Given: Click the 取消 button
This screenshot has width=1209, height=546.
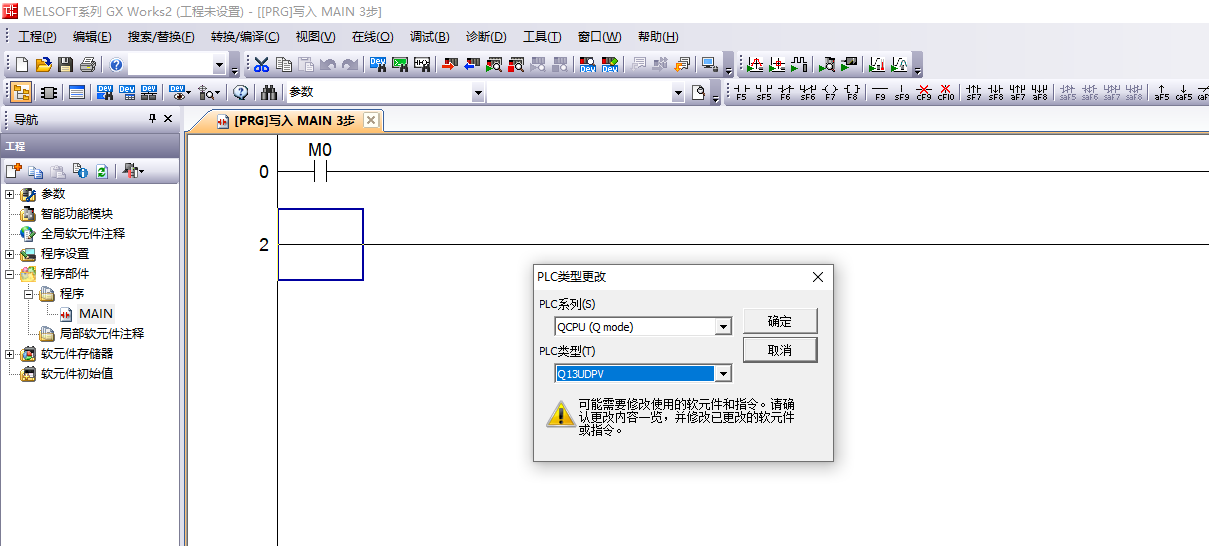Looking at the screenshot, I should 779,350.
